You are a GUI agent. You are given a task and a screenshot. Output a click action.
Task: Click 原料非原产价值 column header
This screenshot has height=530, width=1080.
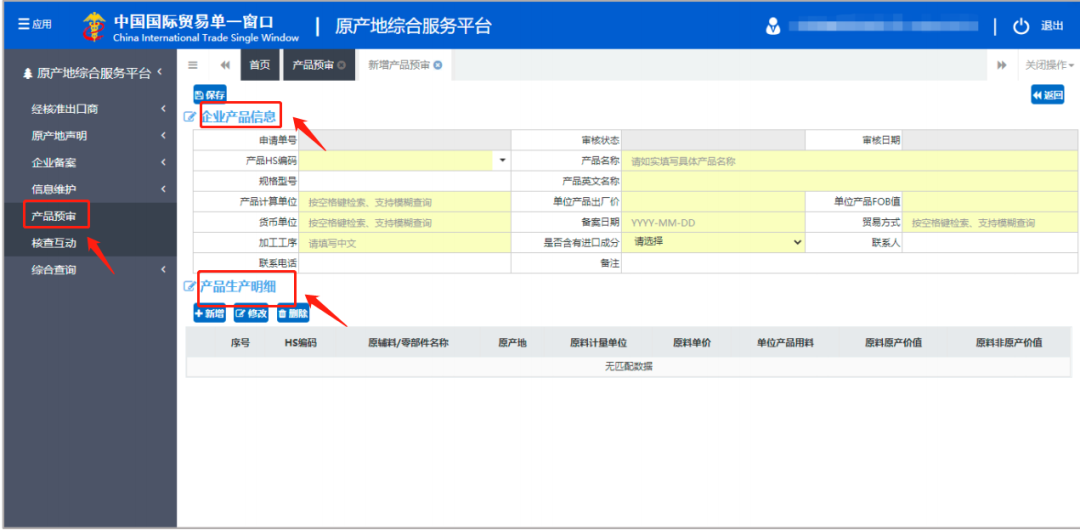click(x=1008, y=343)
